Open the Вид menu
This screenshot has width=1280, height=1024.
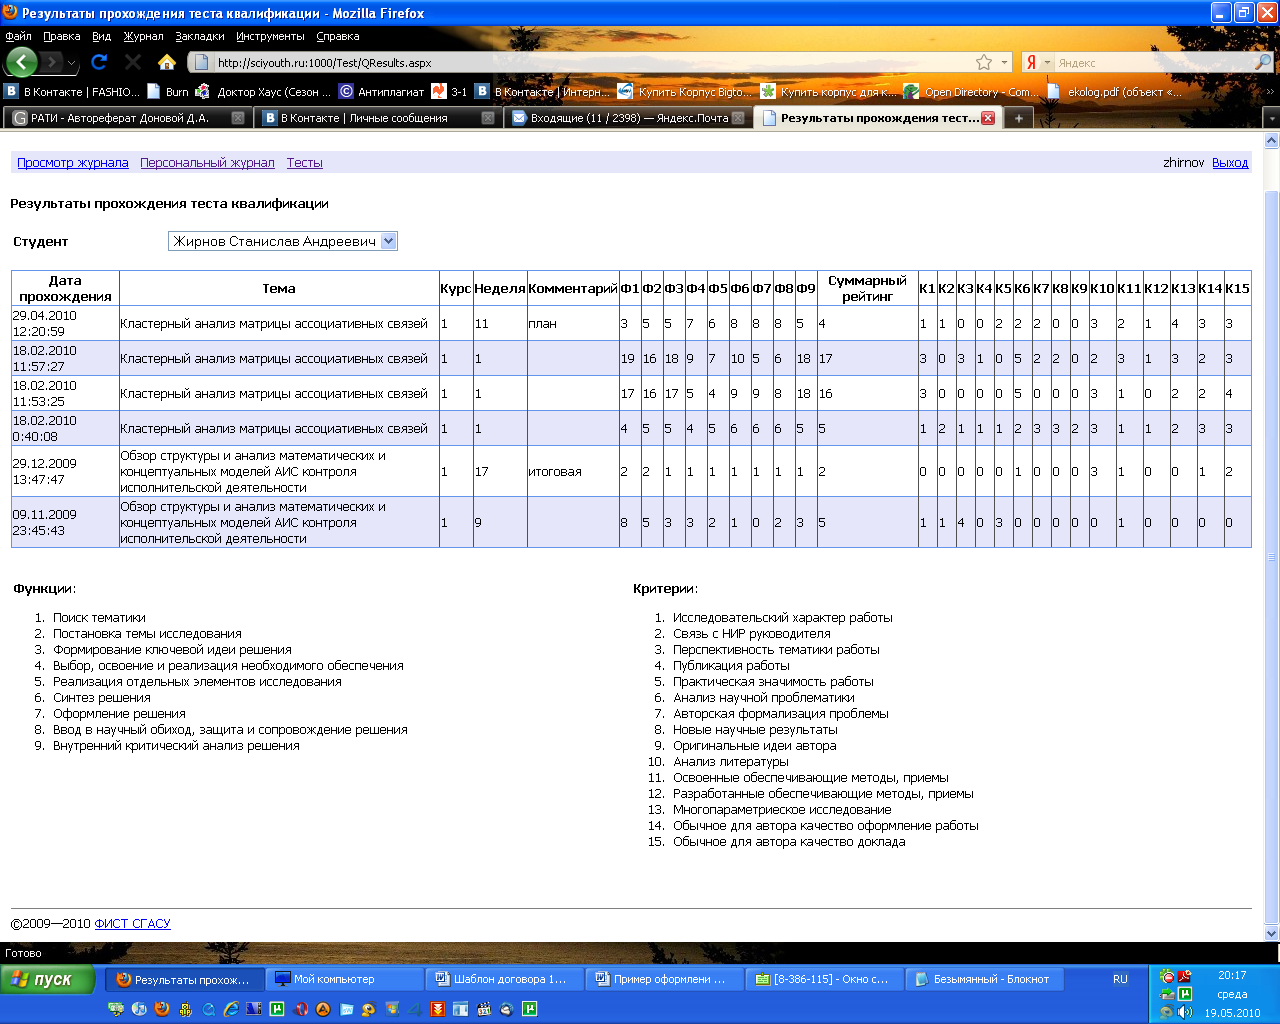(101, 36)
